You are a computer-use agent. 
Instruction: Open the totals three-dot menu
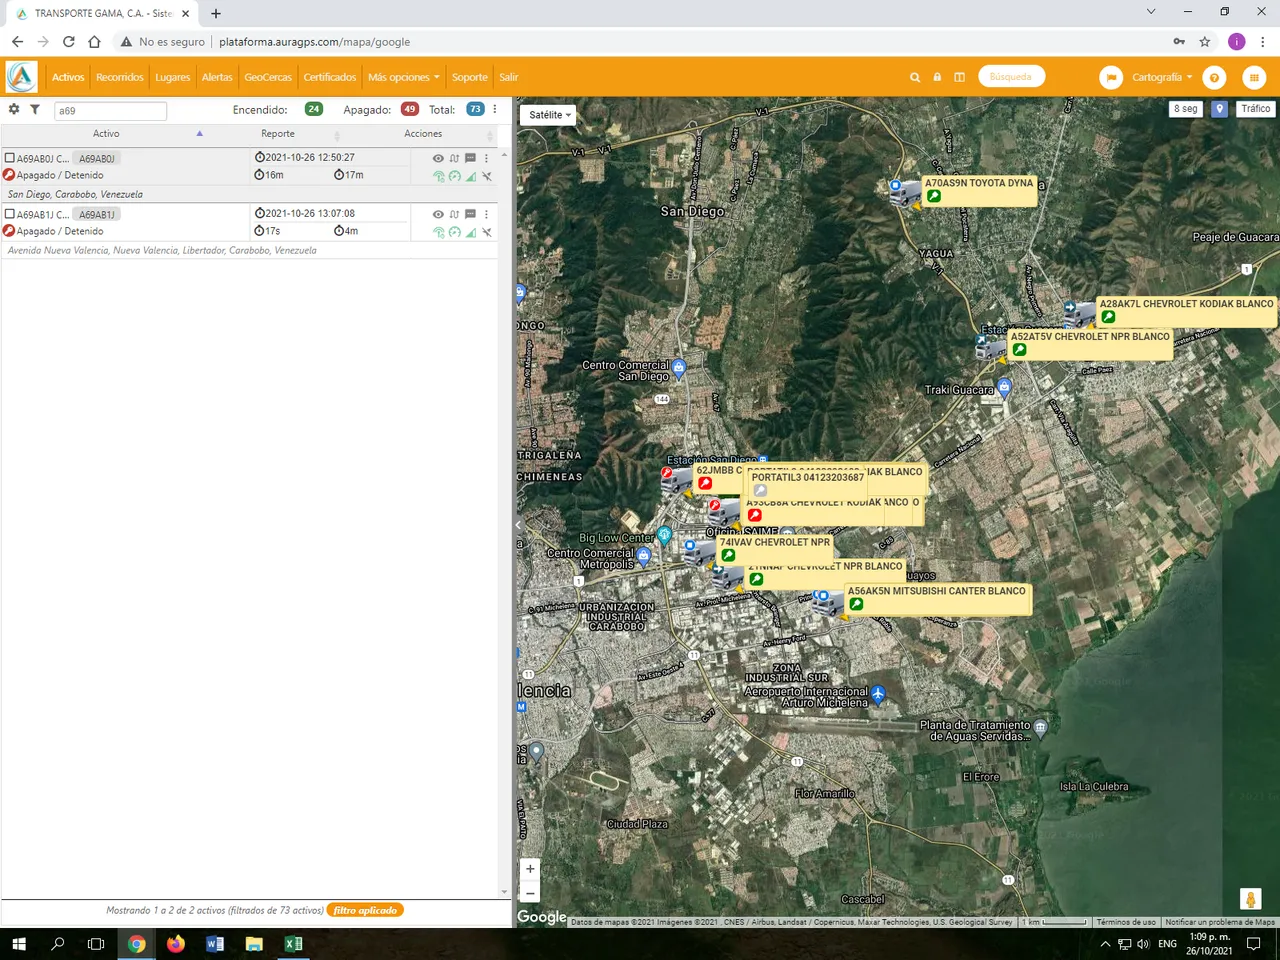[x=494, y=109]
